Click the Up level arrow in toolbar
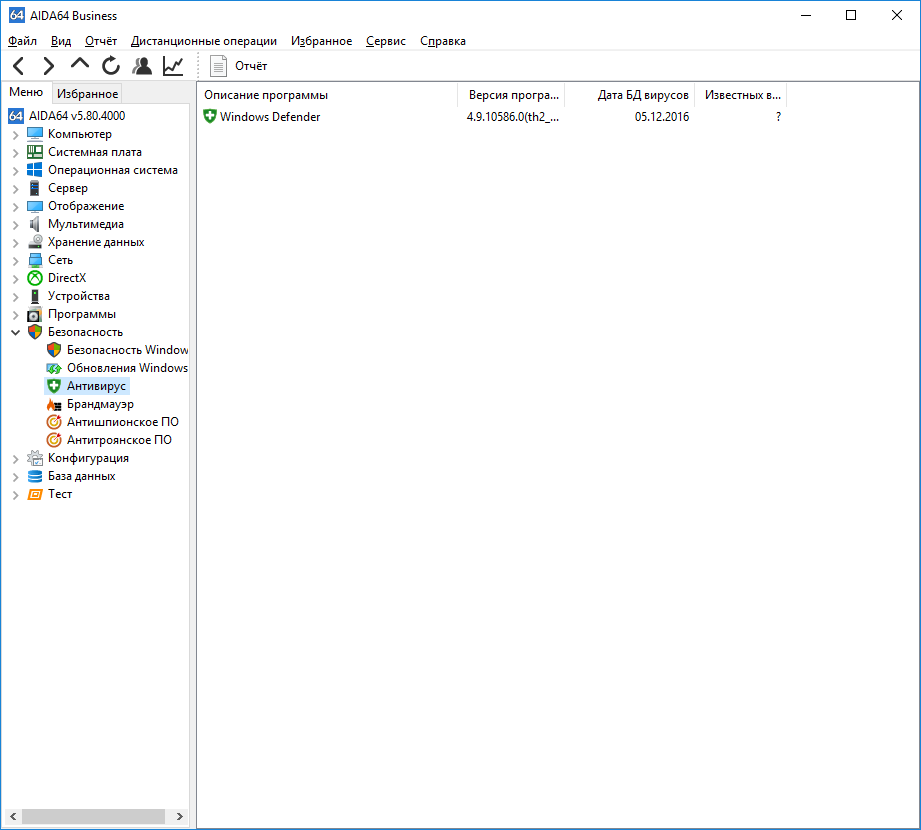The width and height of the screenshot is (921, 830). click(x=80, y=63)
